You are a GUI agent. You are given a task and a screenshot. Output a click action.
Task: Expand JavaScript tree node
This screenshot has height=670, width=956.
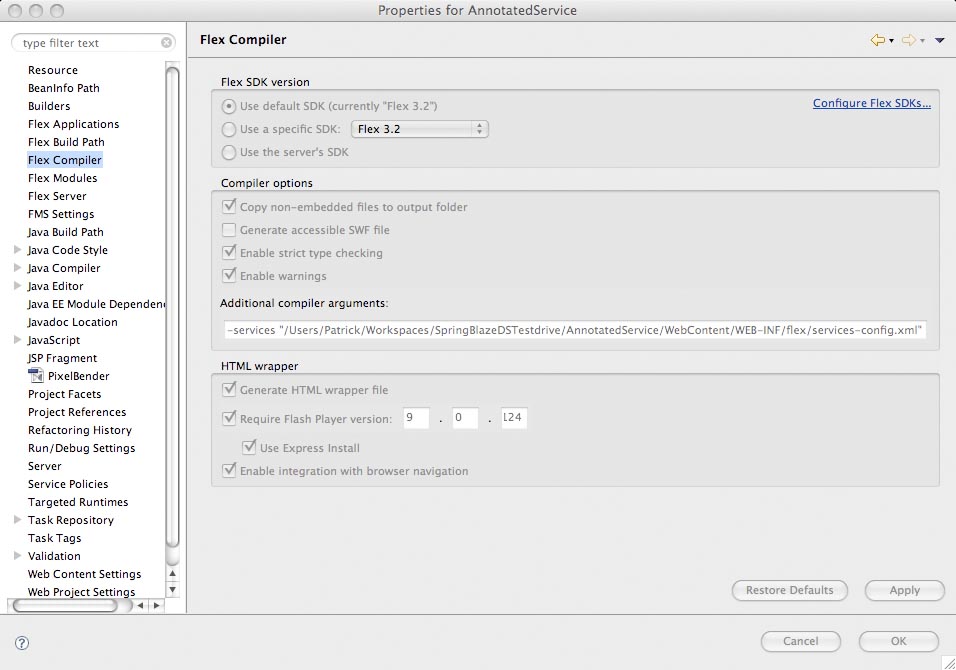point(18,340)
